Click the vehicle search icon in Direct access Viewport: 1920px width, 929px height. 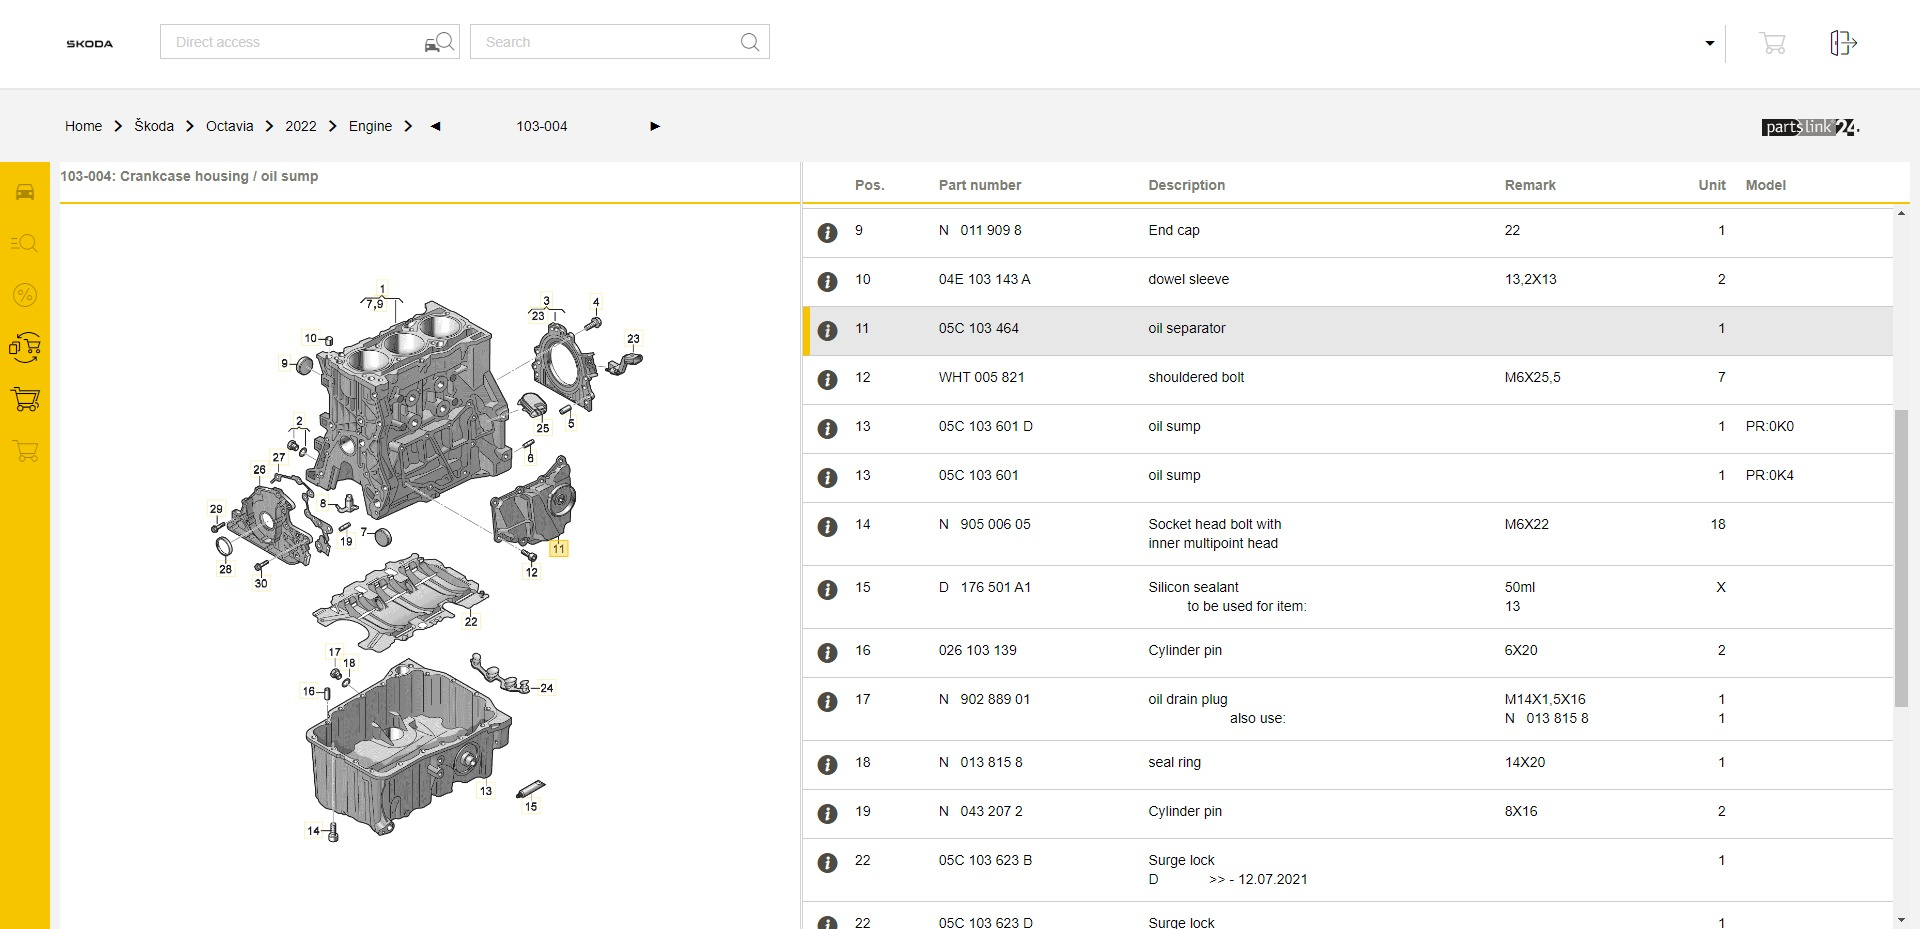click(439, 42)
